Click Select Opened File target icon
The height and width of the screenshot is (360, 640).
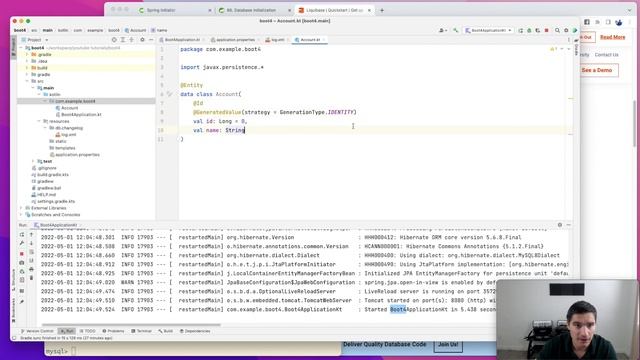(x=114, y=40)
